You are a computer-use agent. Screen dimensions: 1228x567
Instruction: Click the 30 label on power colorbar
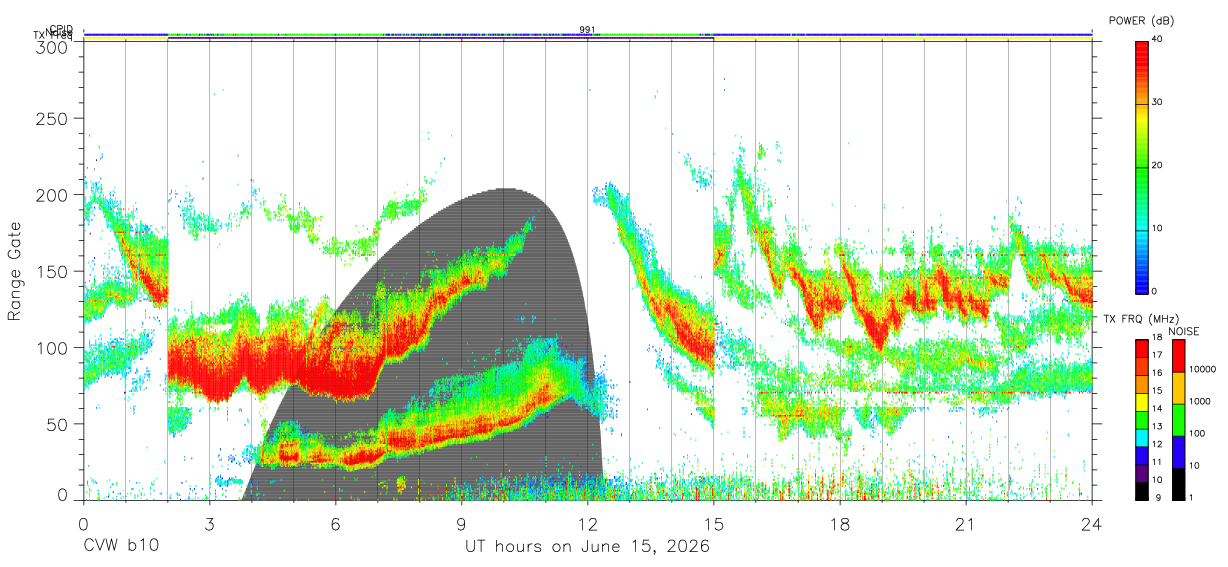tap(1157, 102)
